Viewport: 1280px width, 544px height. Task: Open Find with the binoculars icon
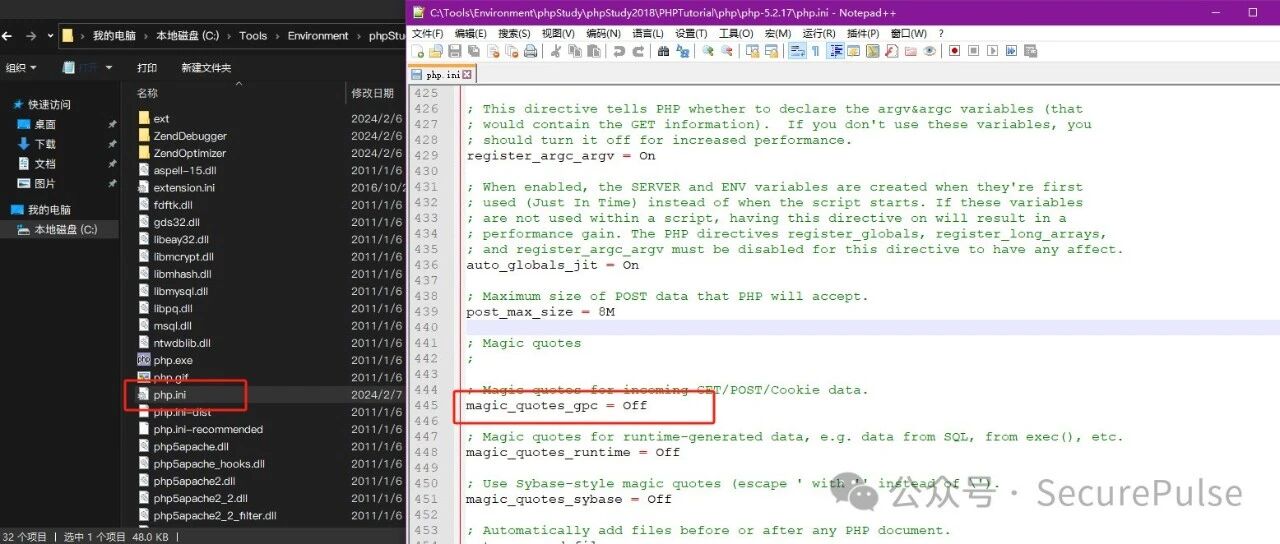pos(664,51)
